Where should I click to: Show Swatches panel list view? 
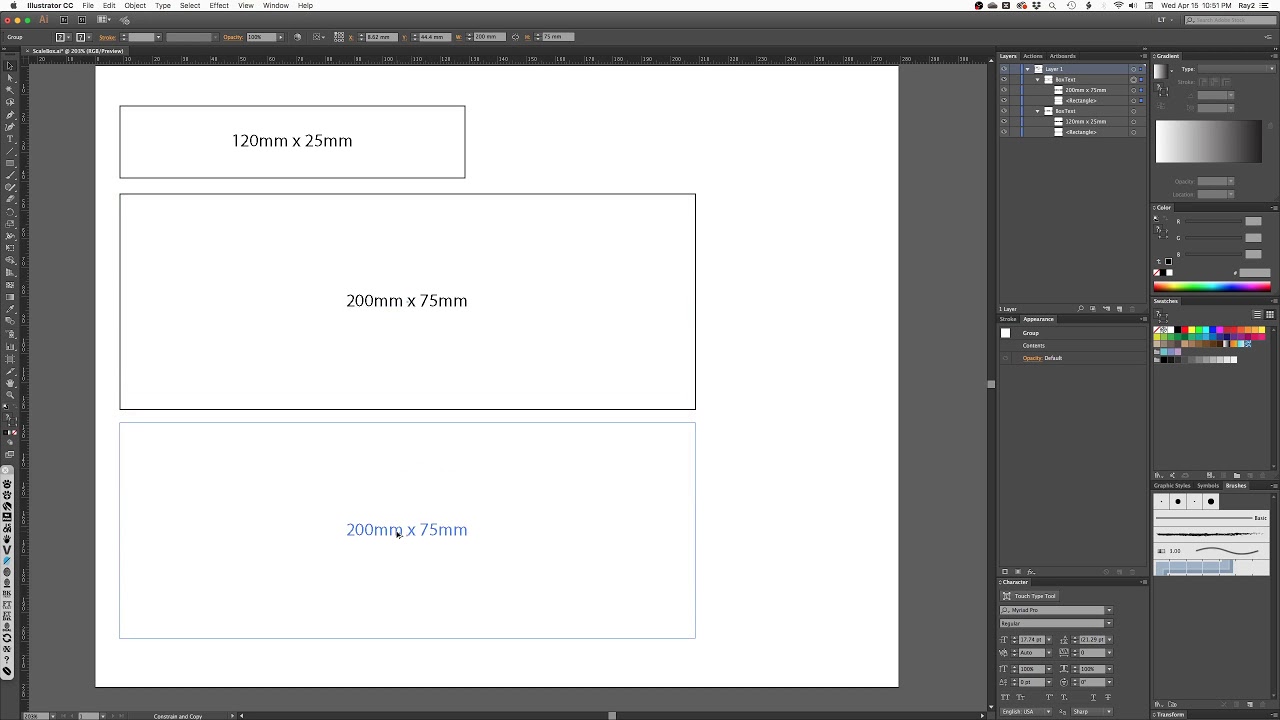click(x=1257, y=314)
